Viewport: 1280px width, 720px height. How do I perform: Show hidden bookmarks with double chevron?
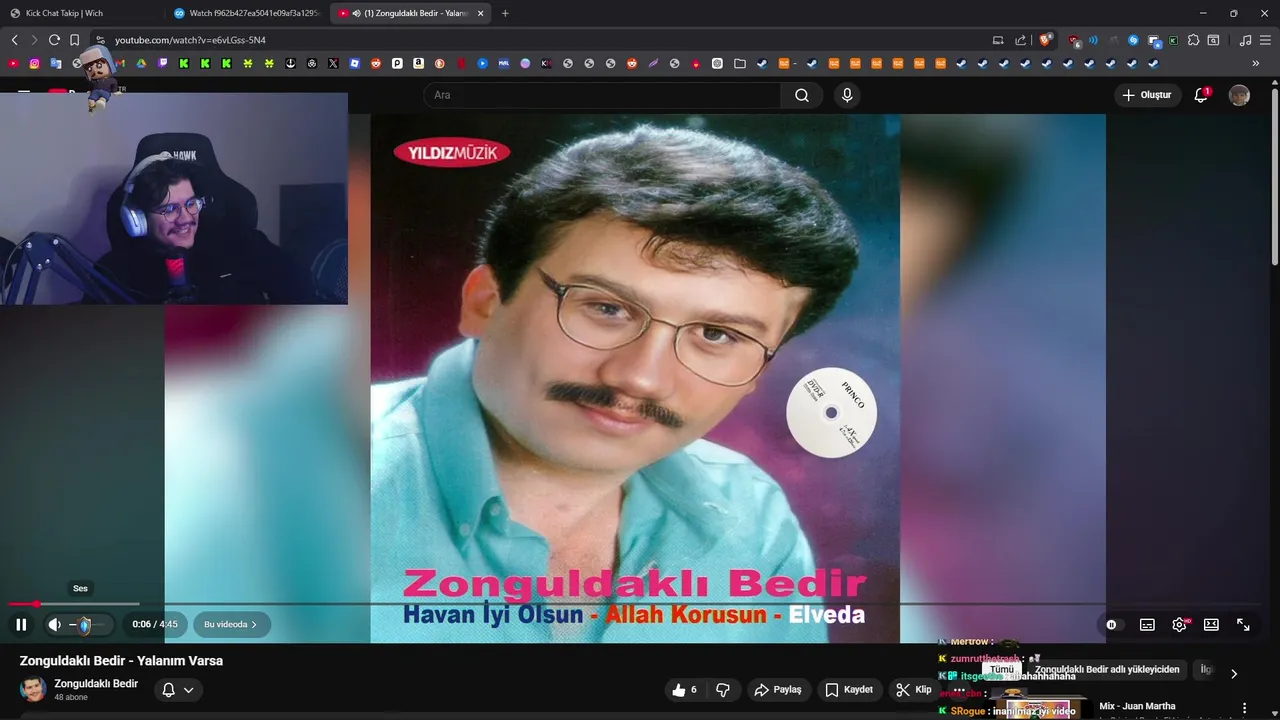coord(1256,63)
